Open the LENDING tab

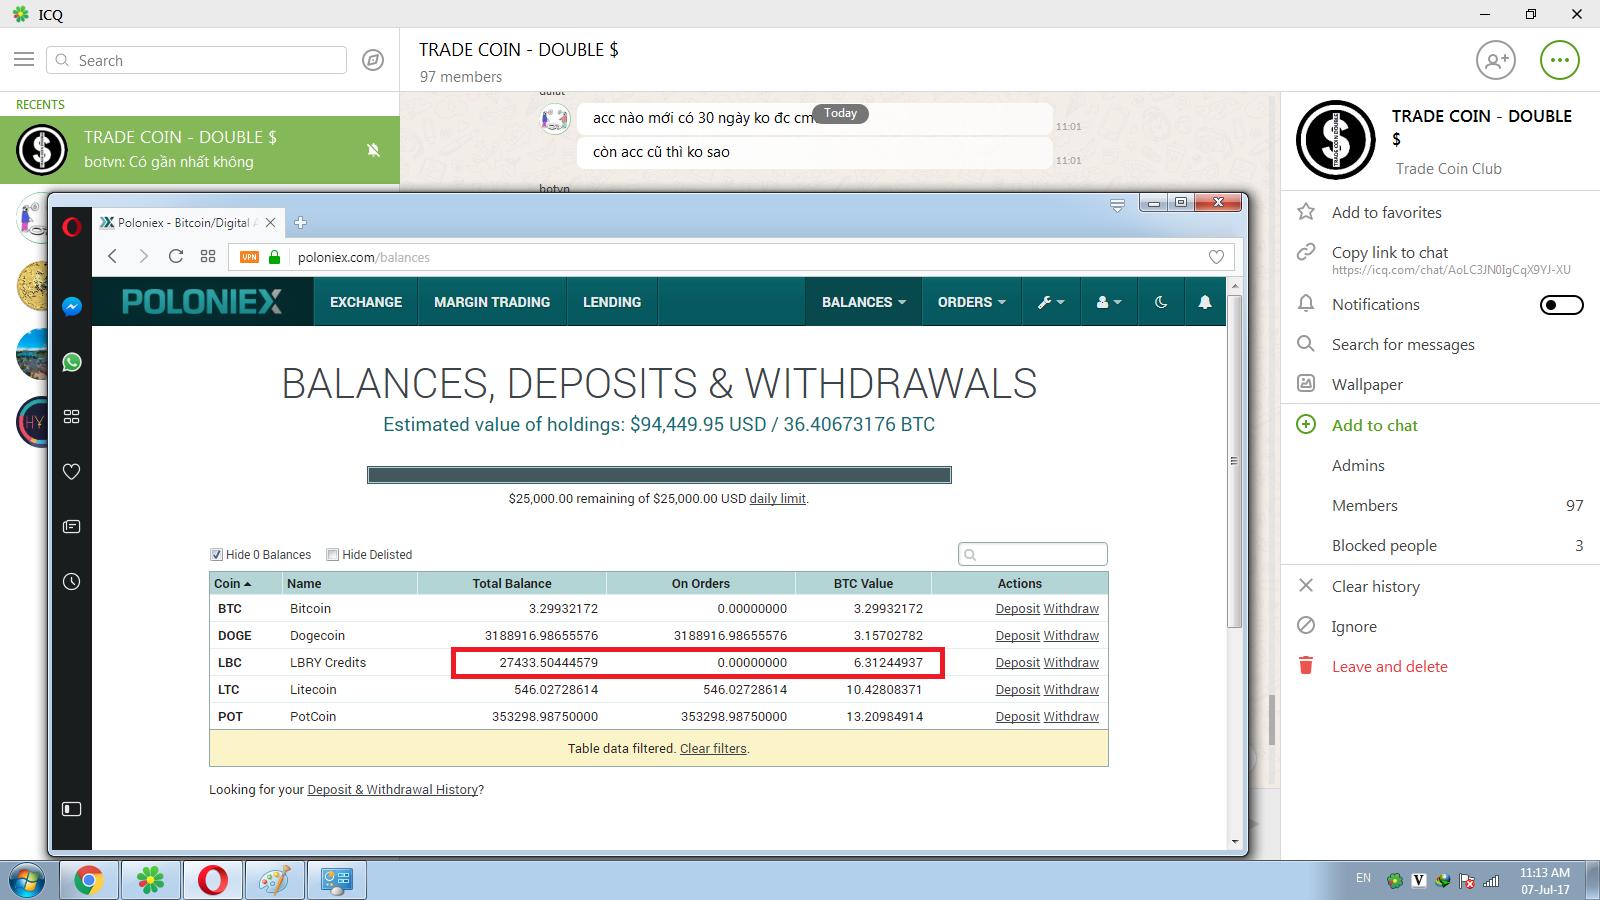pos(612,302)
